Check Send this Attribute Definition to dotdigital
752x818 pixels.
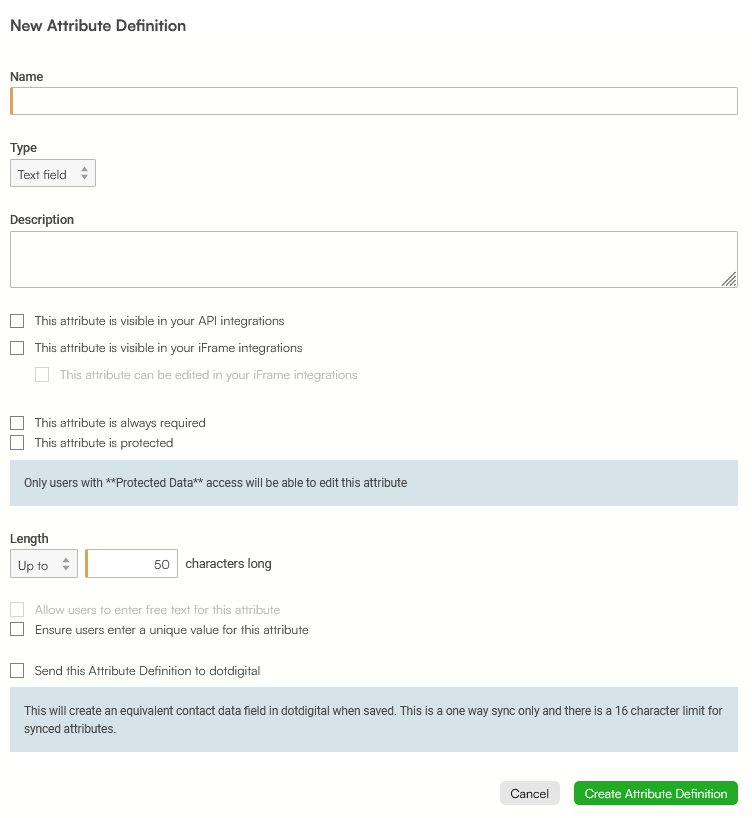point(17,670)
